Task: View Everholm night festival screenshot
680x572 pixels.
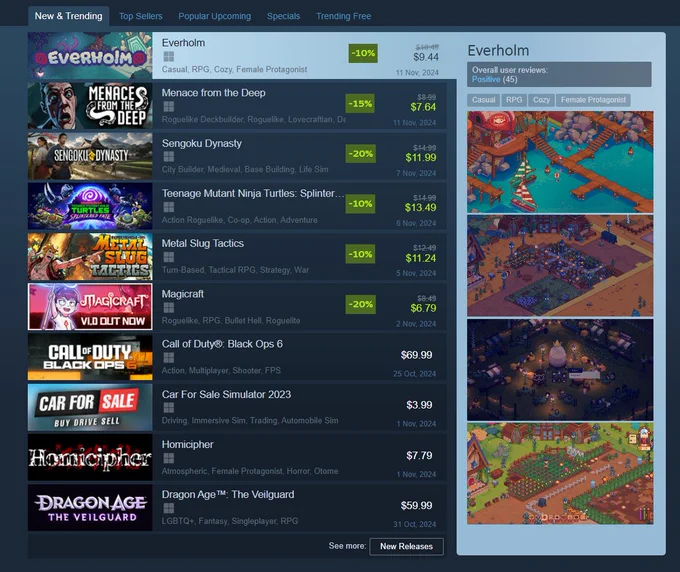Action: [x=560, y=370]
